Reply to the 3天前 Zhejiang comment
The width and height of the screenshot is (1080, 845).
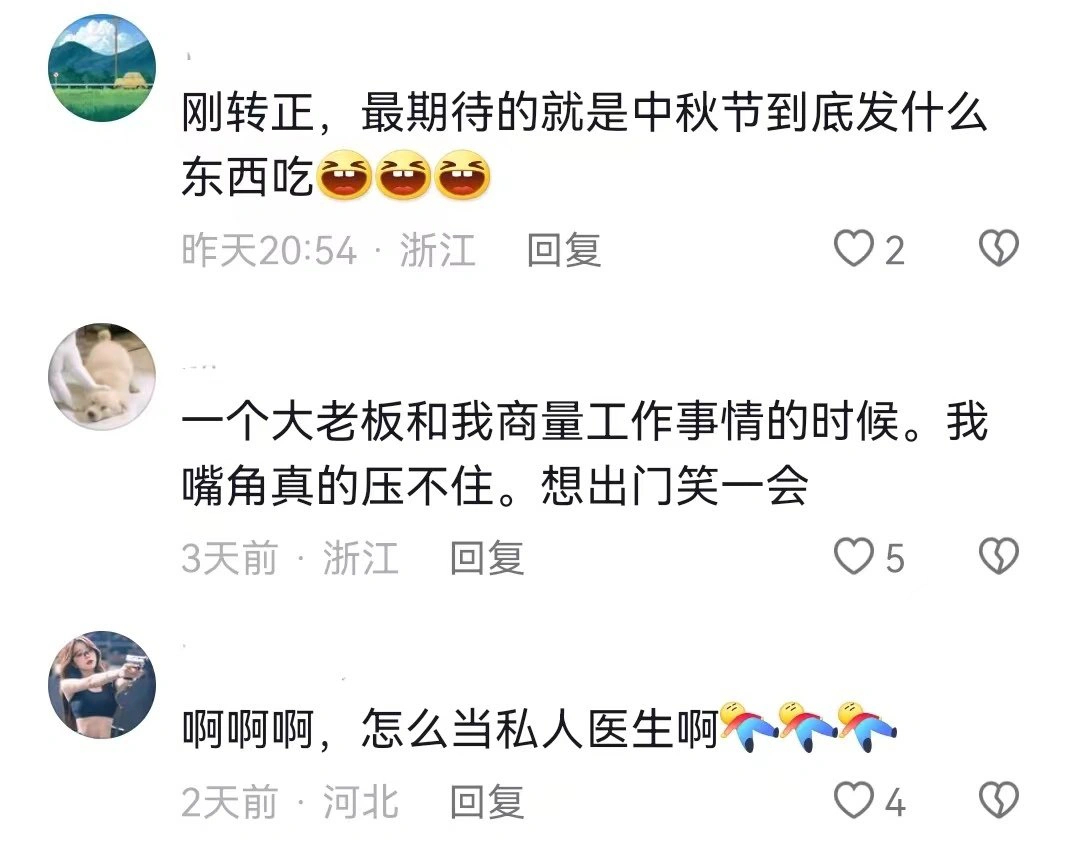tap(487, 557)
